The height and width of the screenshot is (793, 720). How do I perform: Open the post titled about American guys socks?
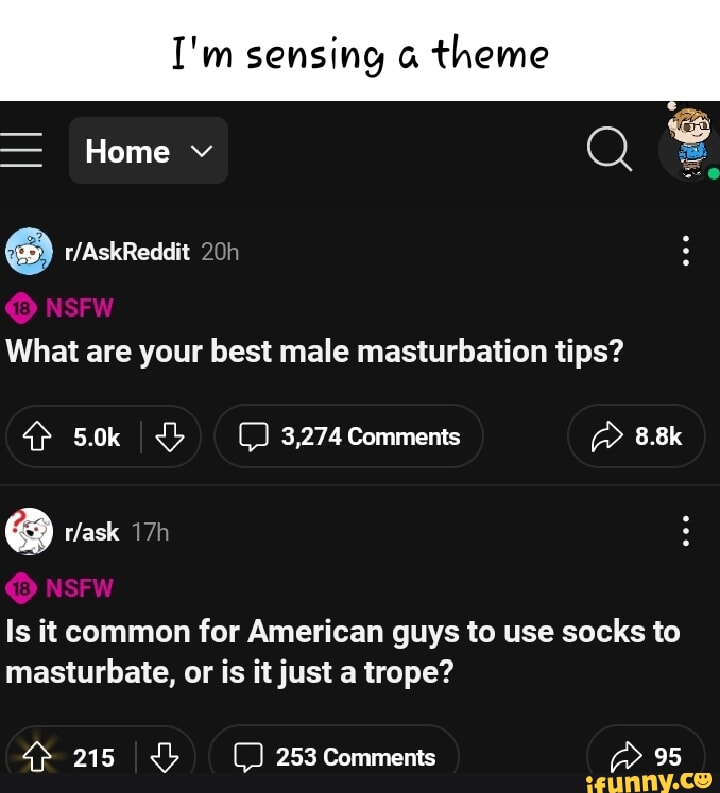(x=342, y=652)
